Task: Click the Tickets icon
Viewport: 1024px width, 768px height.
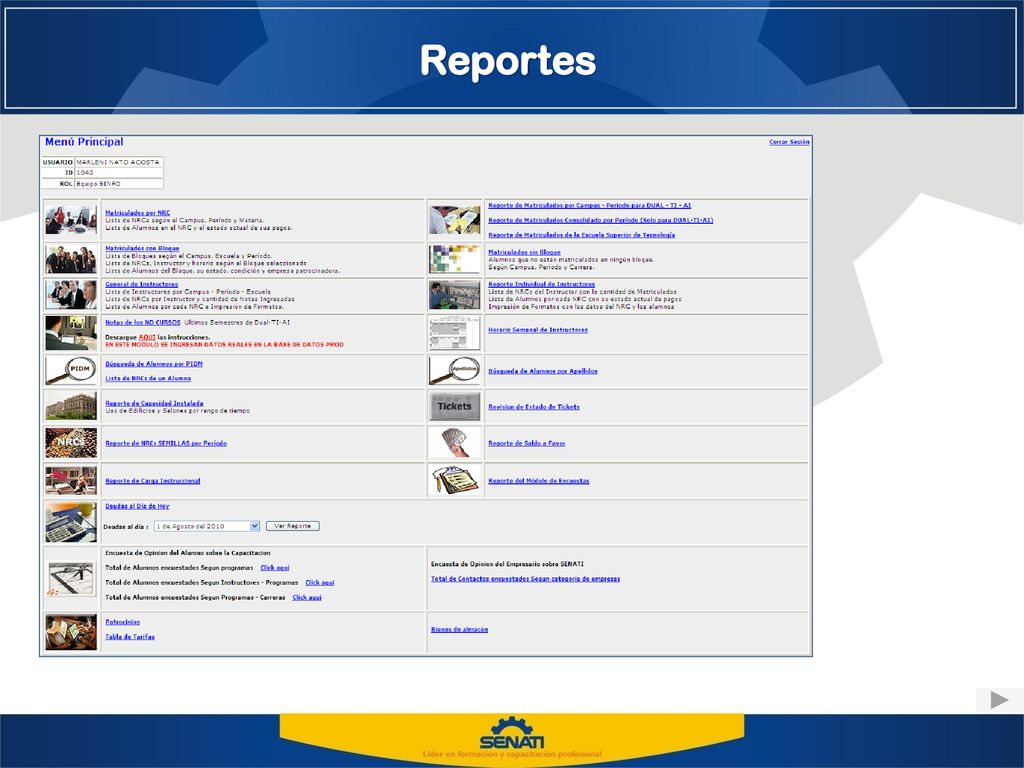Action: click(455, 406)
